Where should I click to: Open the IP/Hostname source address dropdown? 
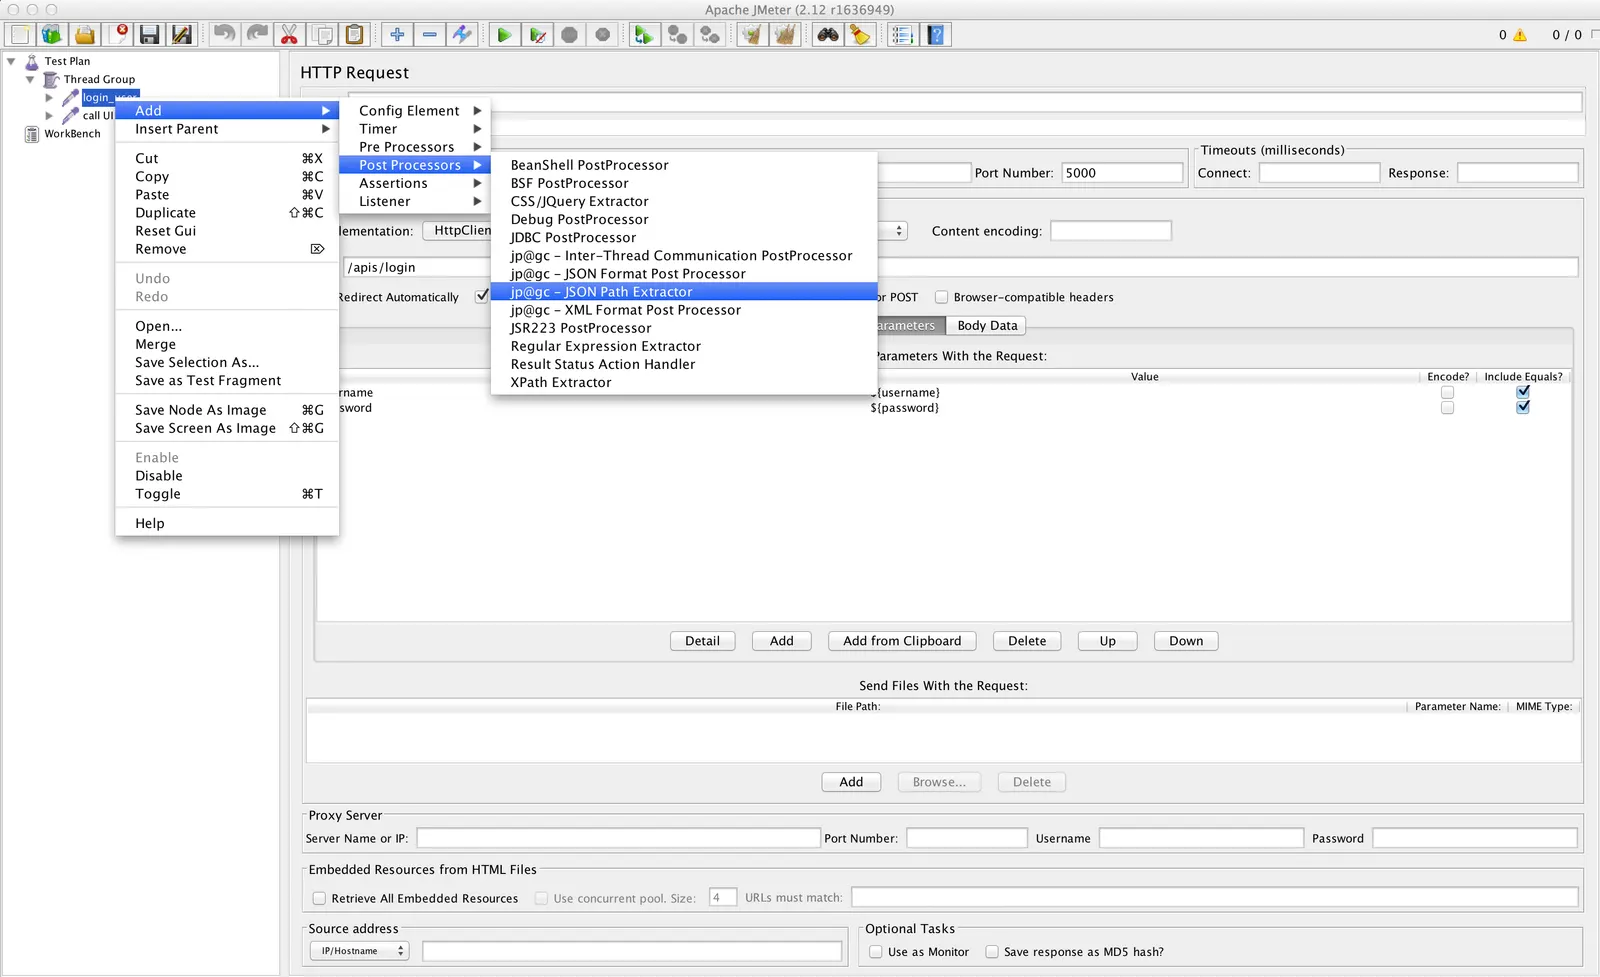coord(359,951)
